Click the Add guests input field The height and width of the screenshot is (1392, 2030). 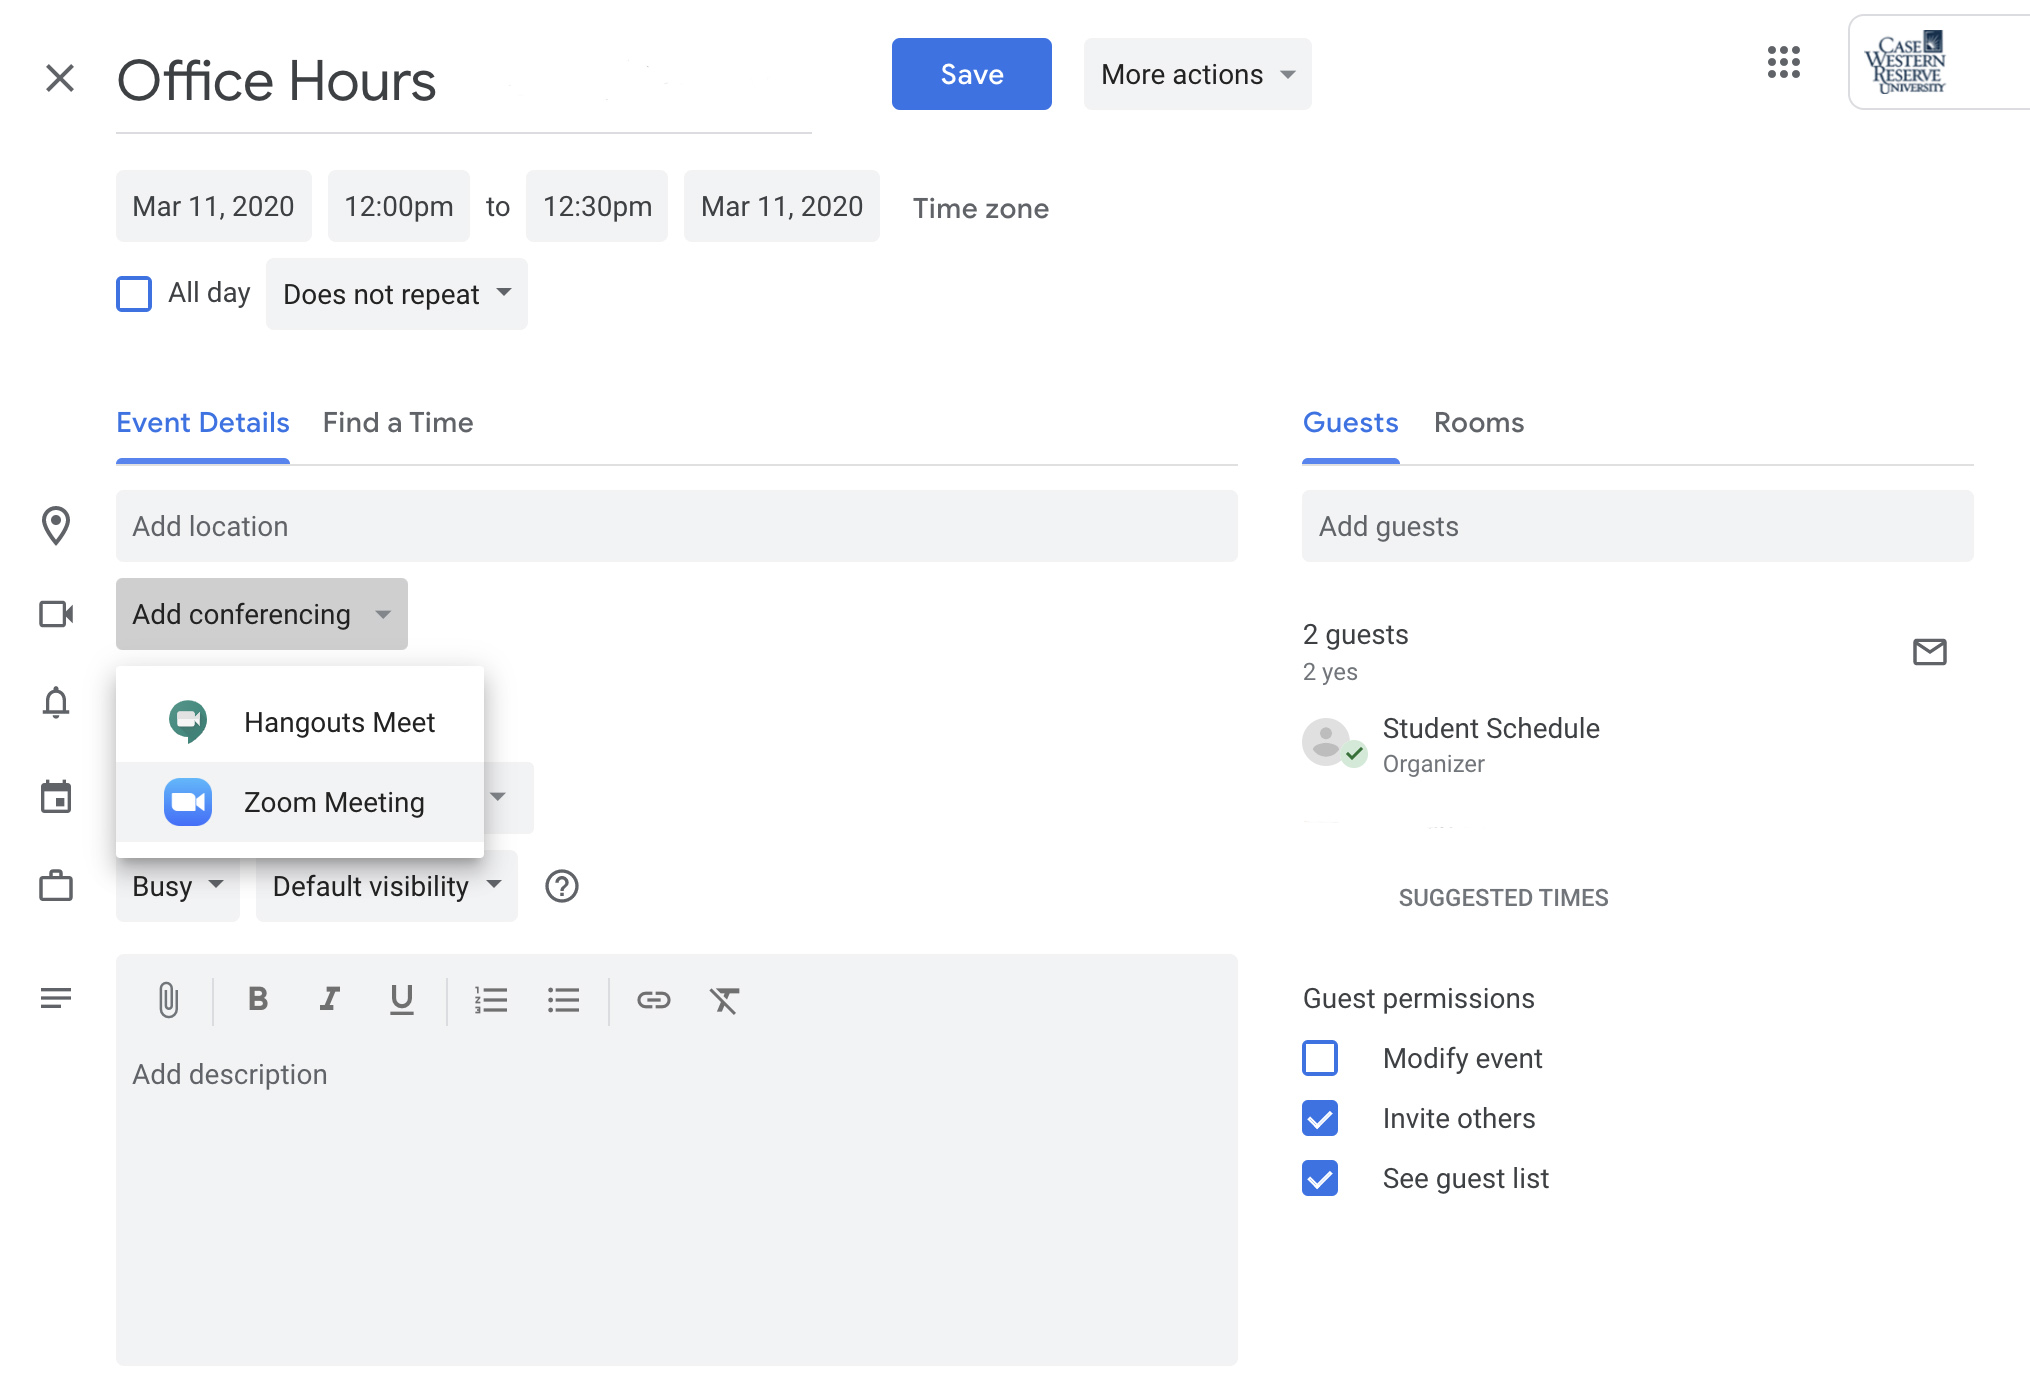tap(1637, 526)
